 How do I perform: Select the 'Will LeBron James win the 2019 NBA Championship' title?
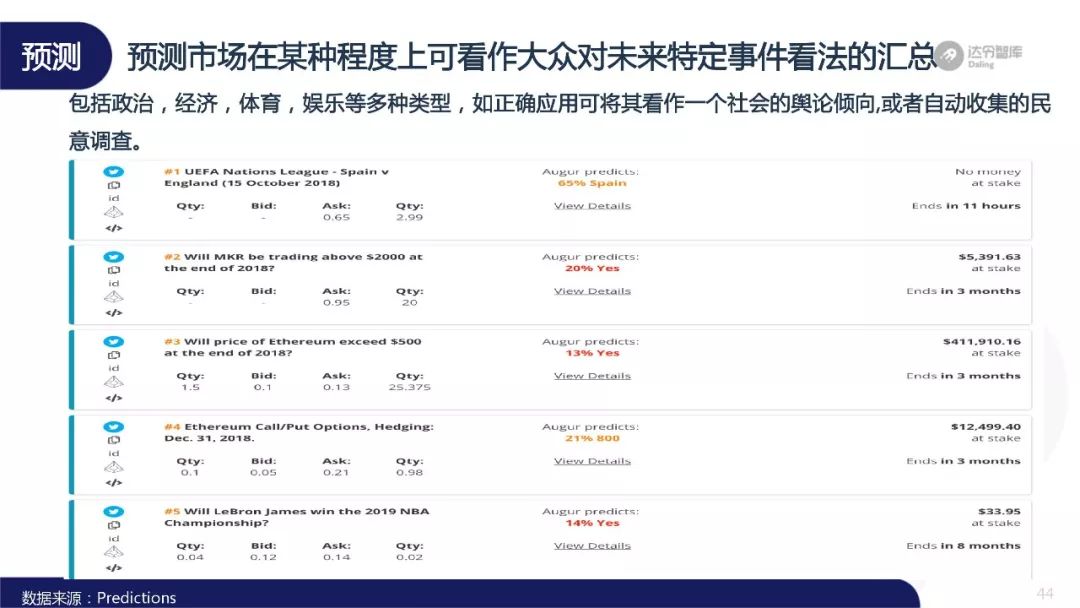click(x=297, y=517)
